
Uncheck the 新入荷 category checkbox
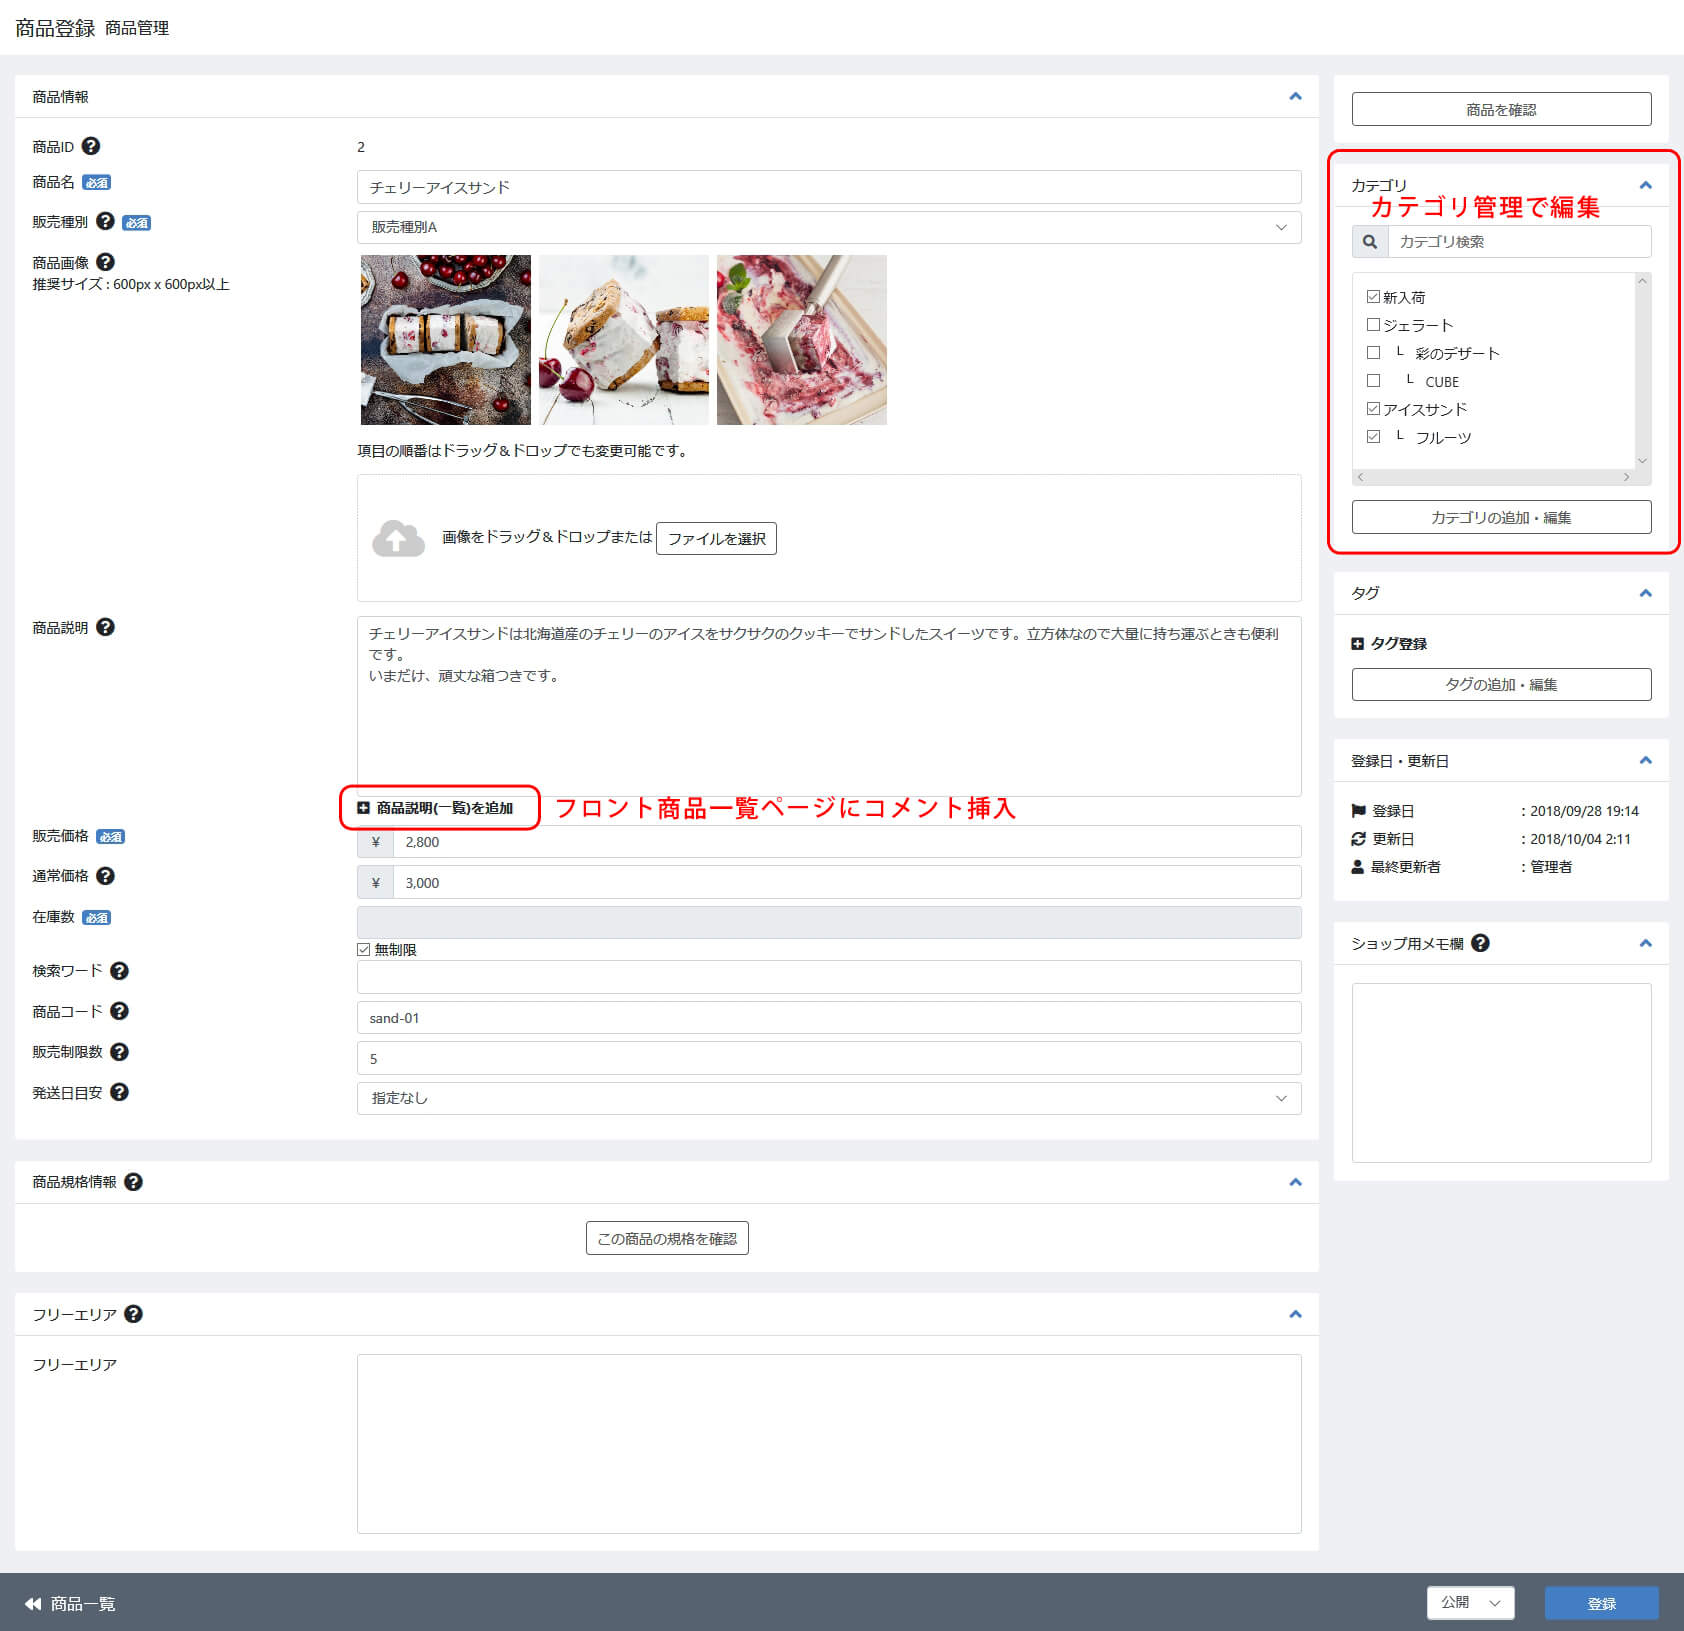(1373, 297)
